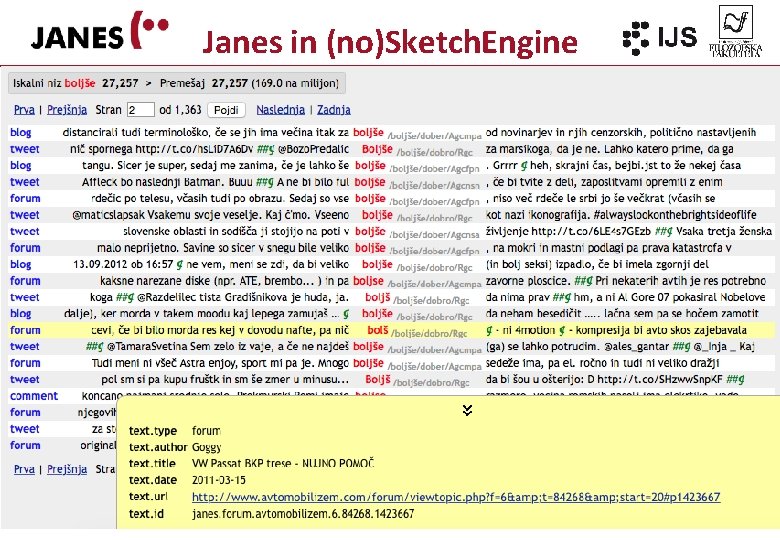Open tweet source of 'za st' row
Screen dimensions: 780x540
coord(25,429)
